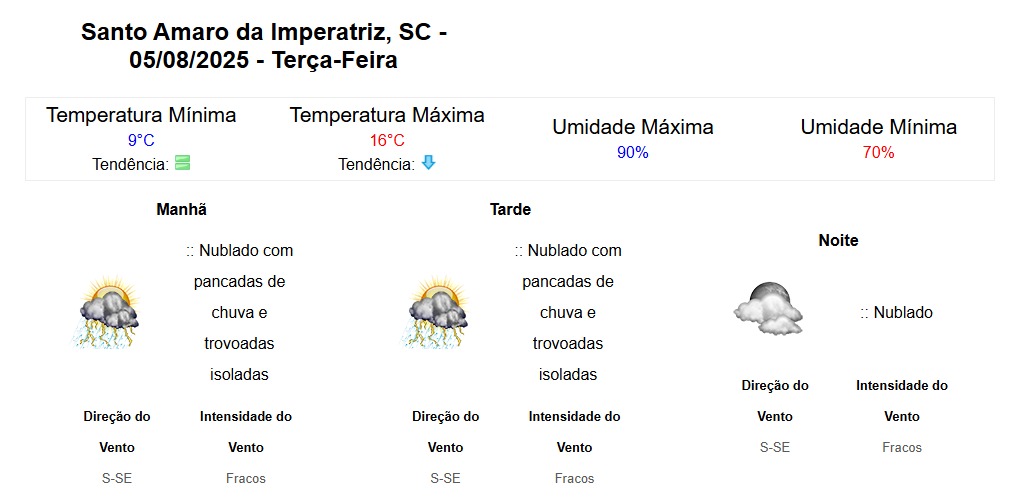Click the Temperatura Mínima label
Viewport: 1010px width, 504px height.
[x=141, y=115]
